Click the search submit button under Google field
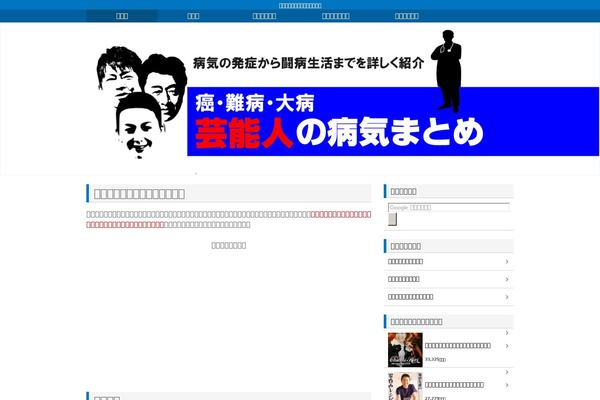This screenshot has height=400, width=600. coord(392,220)
